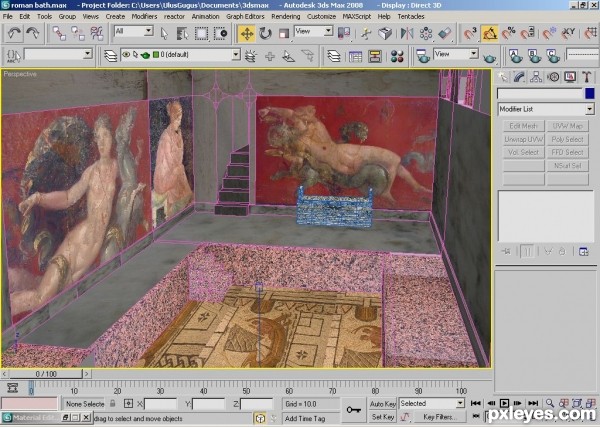600x427 pixels.
Task: Open the Curve Editor icon
Action: click(x=355, y=56)
